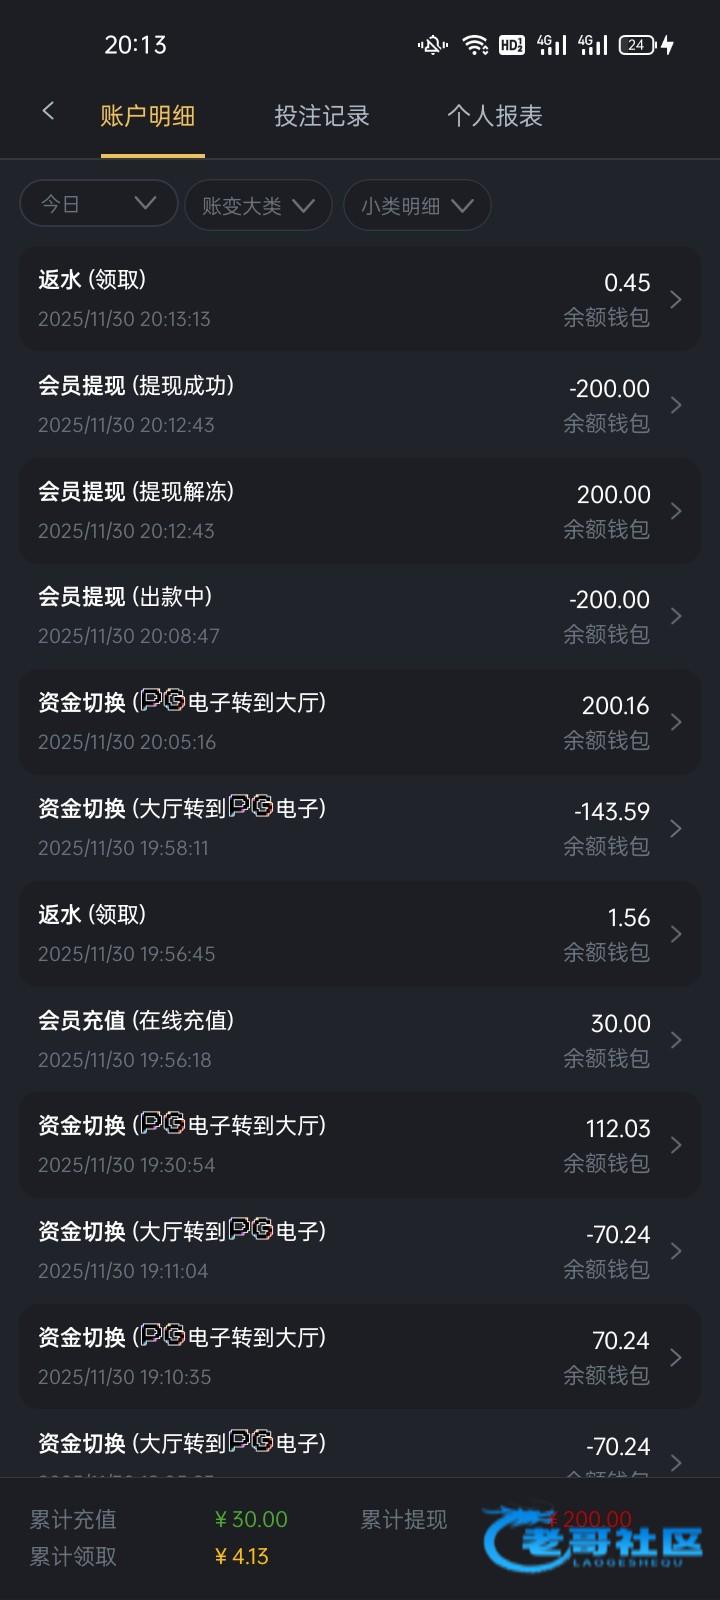
Task: Open arrow for 30.00 online deposit entry
Action: [676, 1040]
